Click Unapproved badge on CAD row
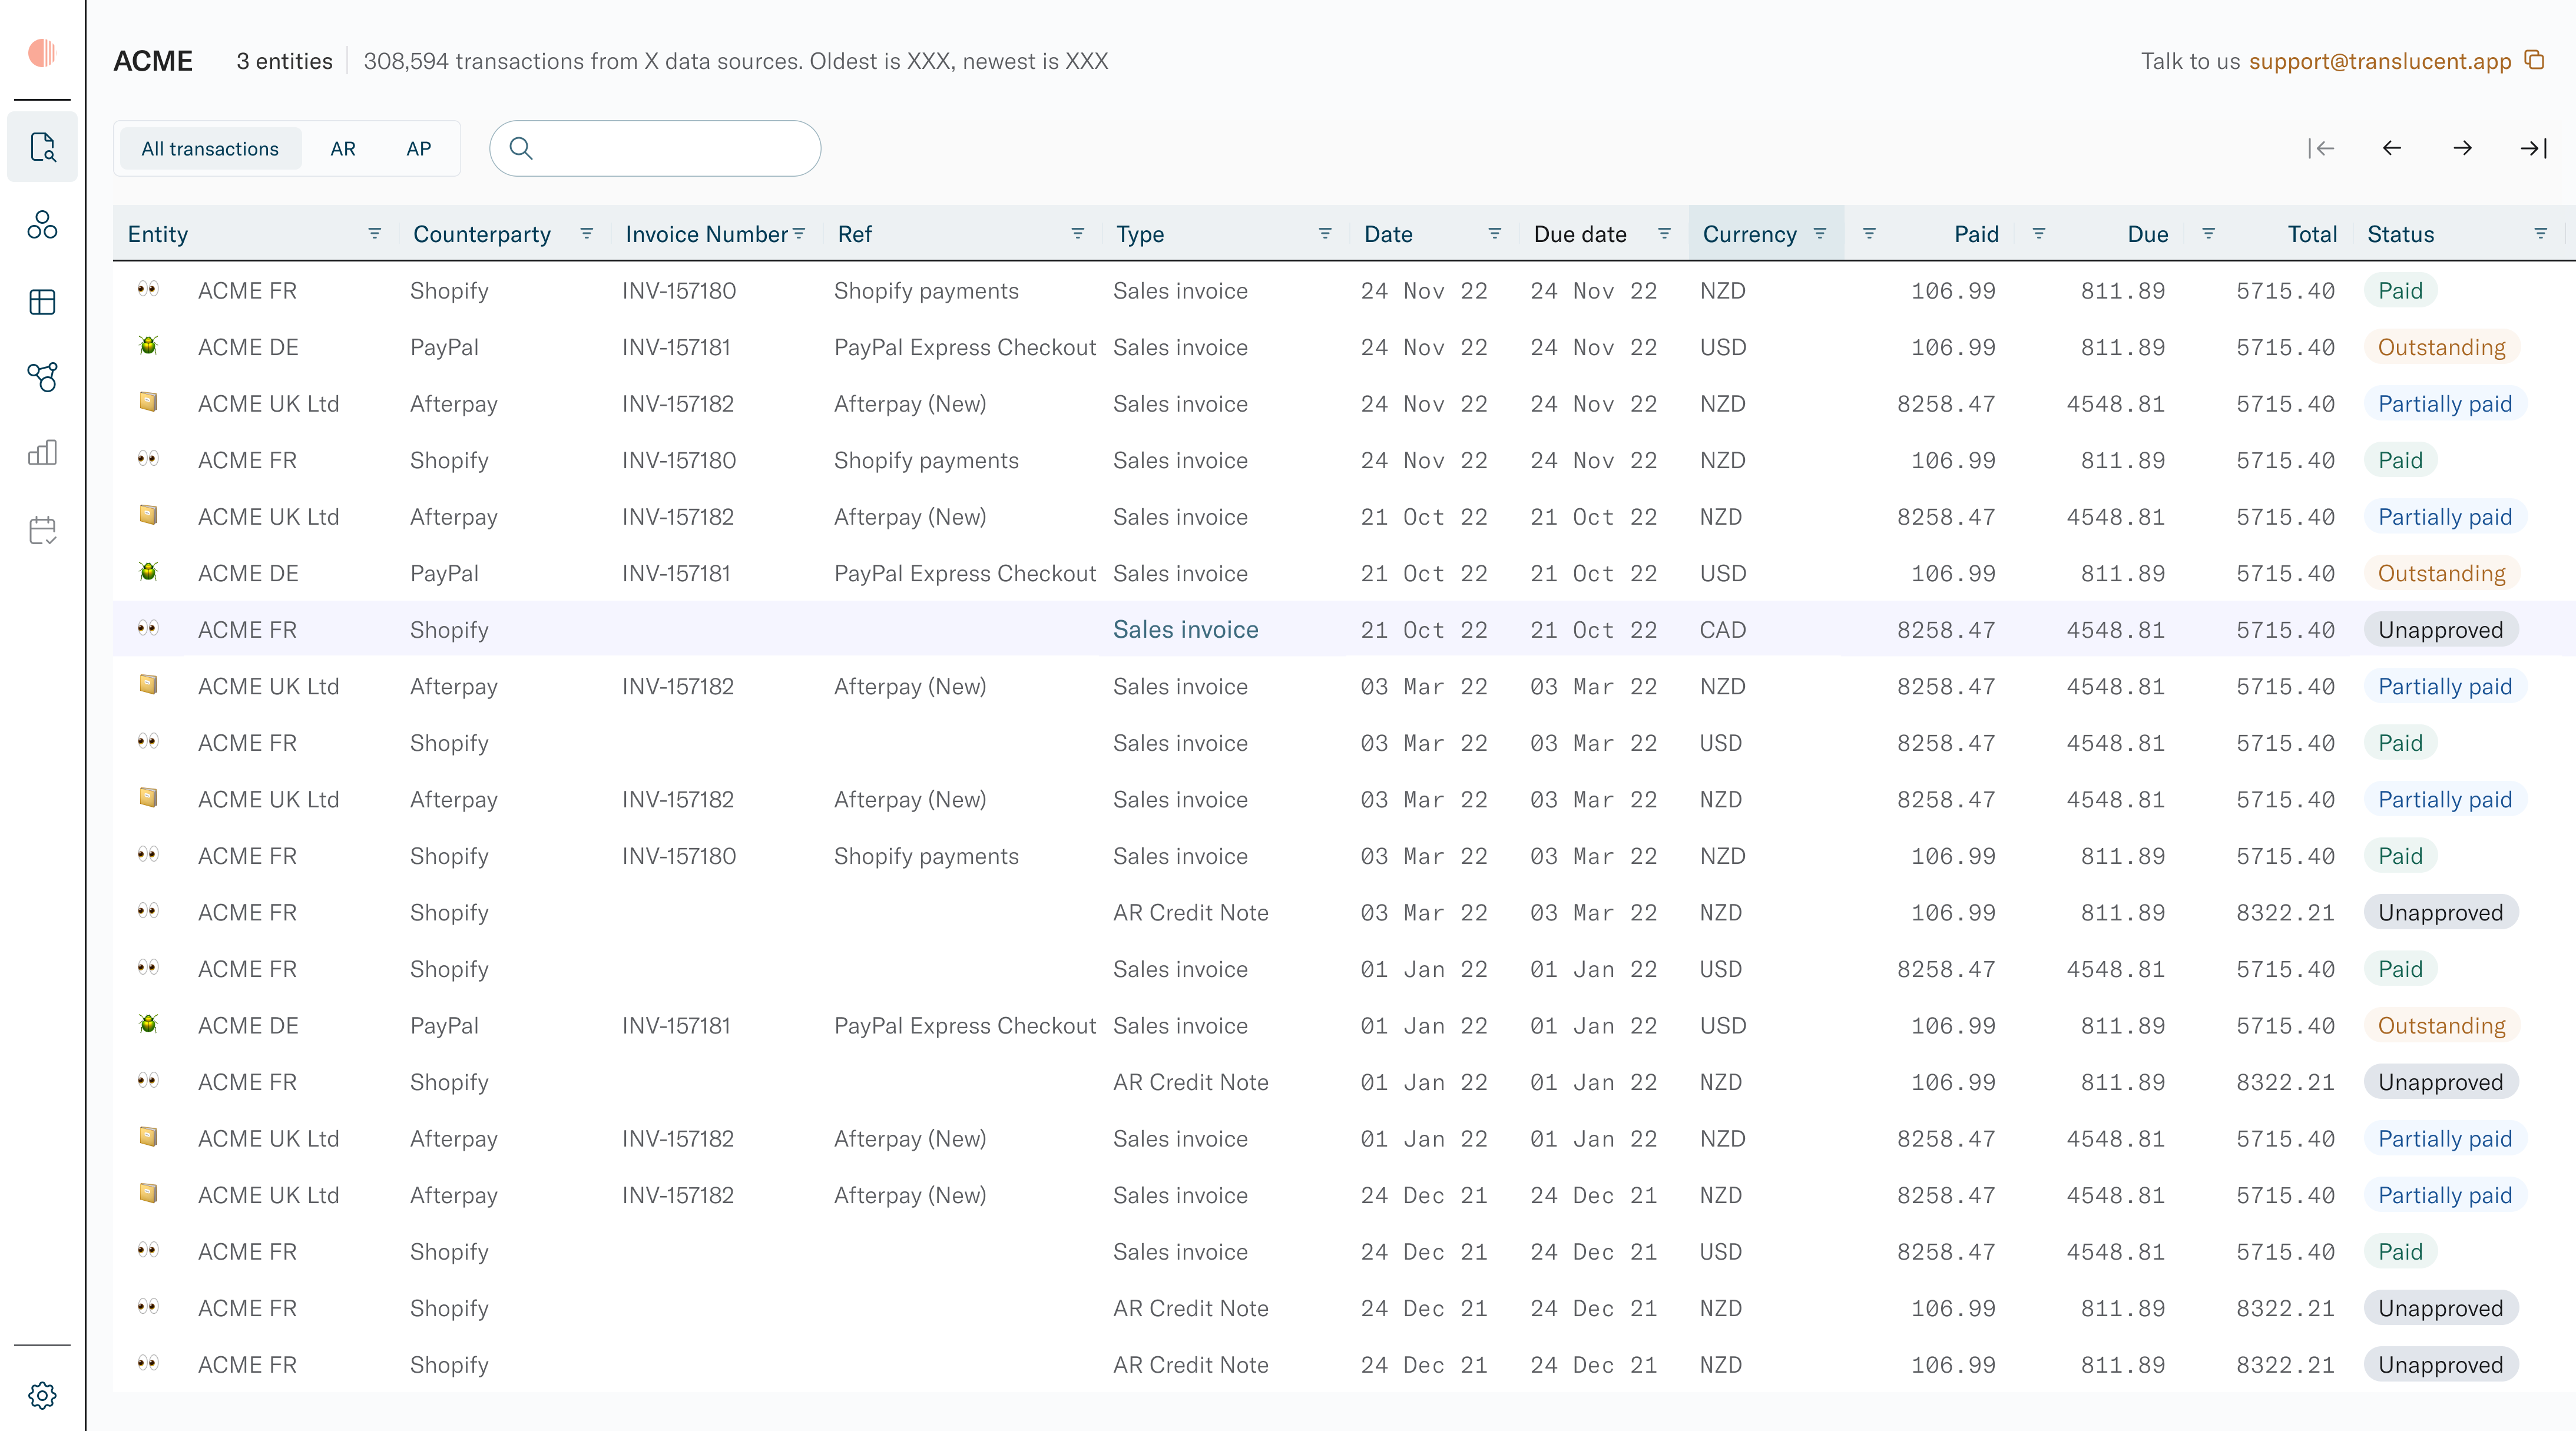The image size is (2576, 1431). (x=2440, y=630)
